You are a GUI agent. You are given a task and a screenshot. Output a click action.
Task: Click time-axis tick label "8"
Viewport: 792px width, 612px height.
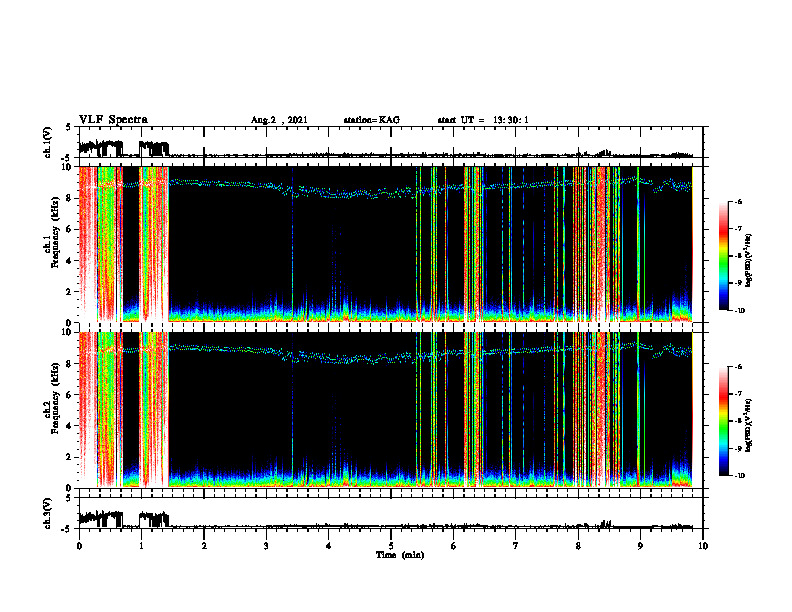[578, 546]
